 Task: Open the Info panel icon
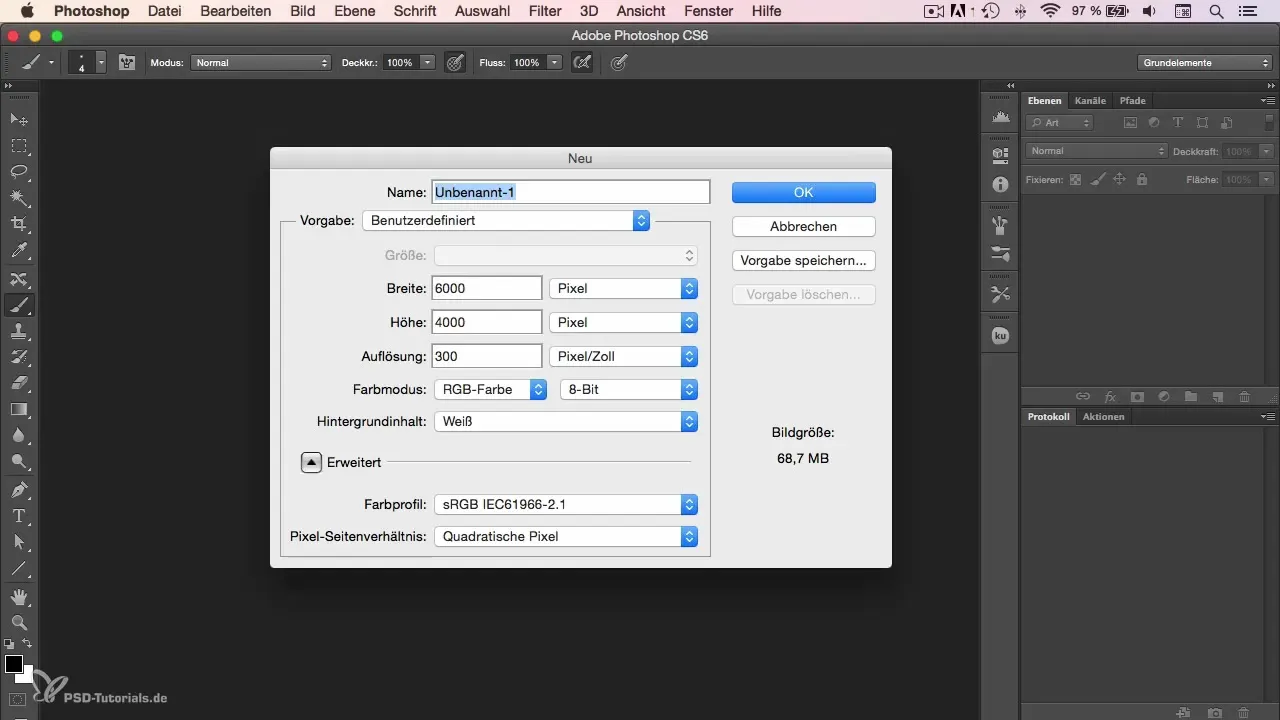[x=1000, y=185]
